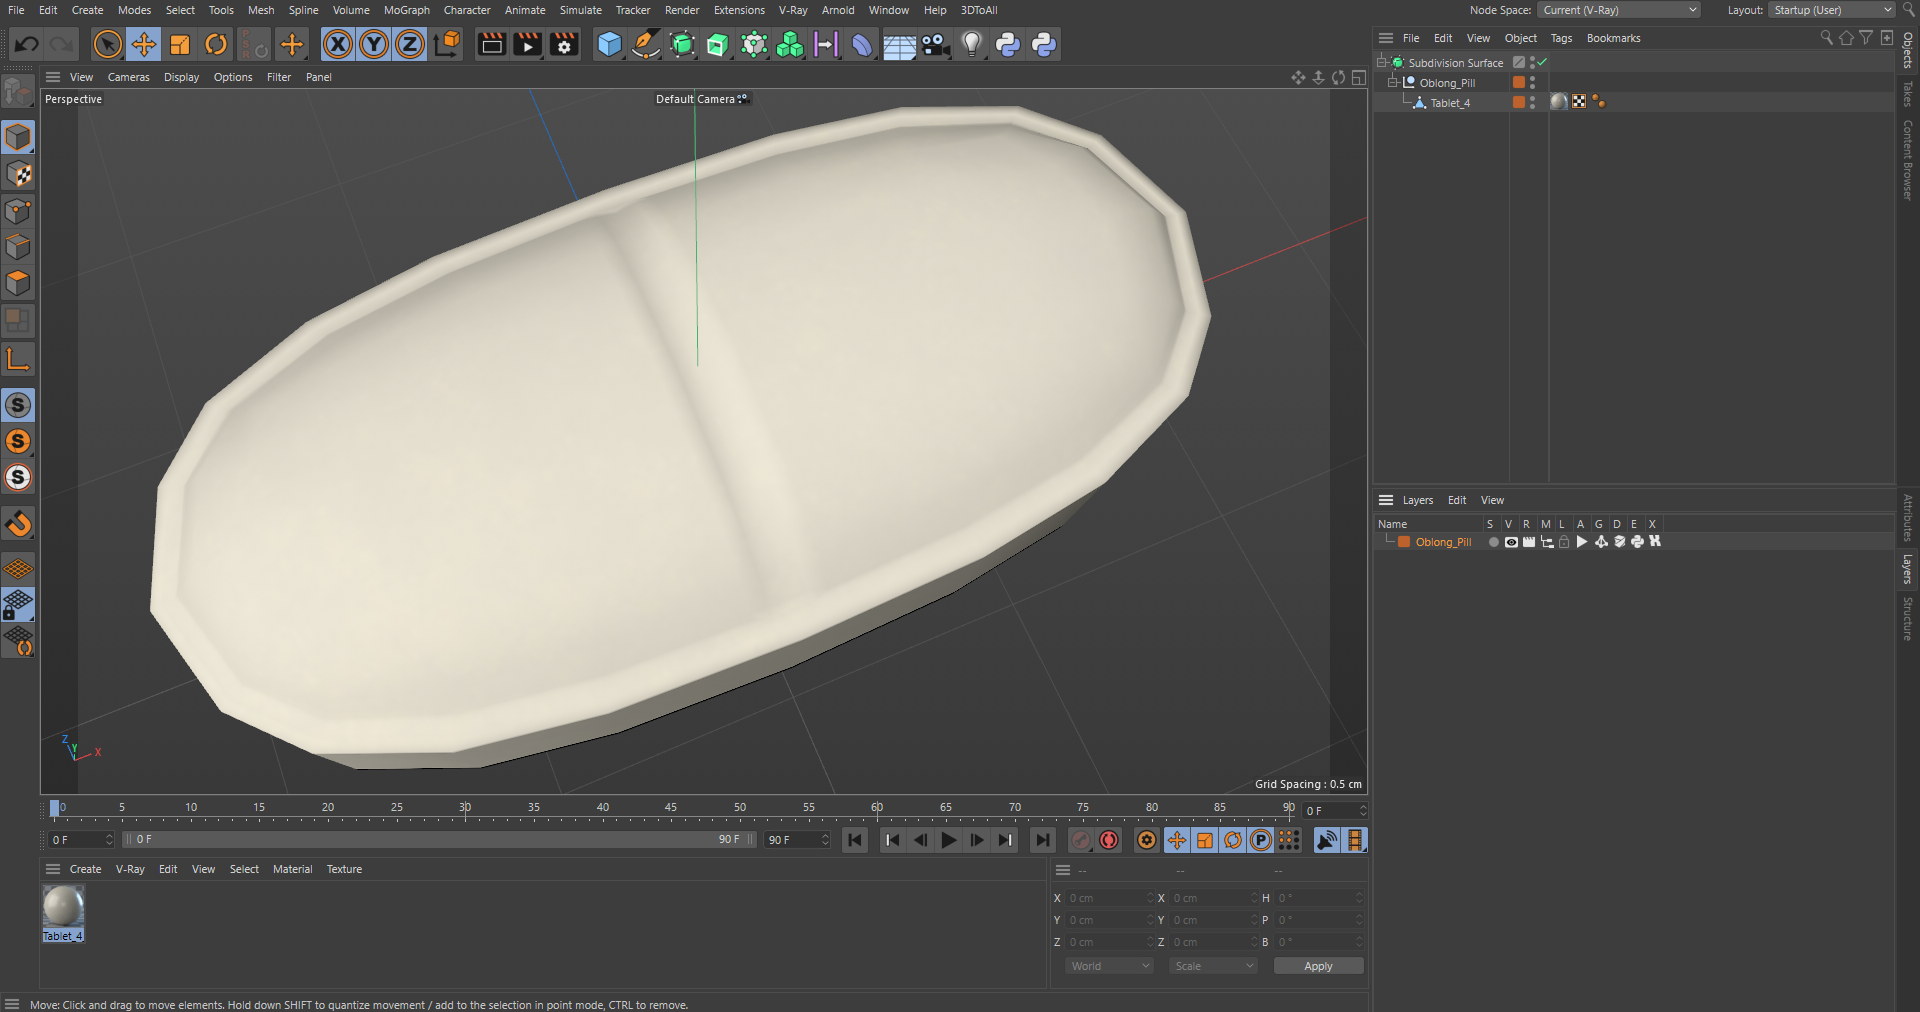Add a Cube primitive object
The width and height of the screenshot is (1920, 1012).
coord(609,44)
